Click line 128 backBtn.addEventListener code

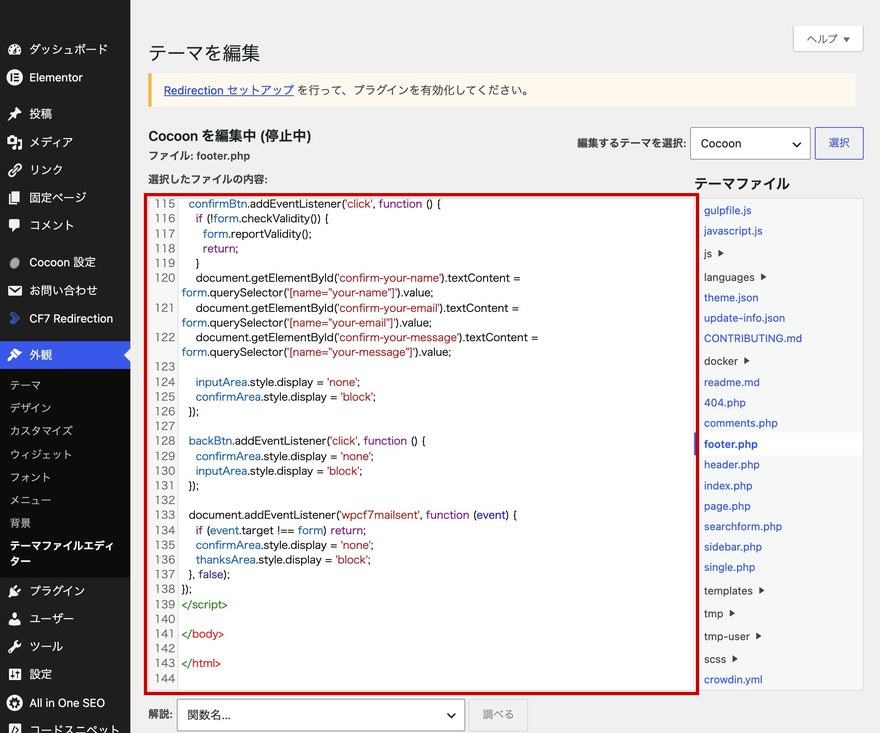pyautogui.click(x=307, y=441)
